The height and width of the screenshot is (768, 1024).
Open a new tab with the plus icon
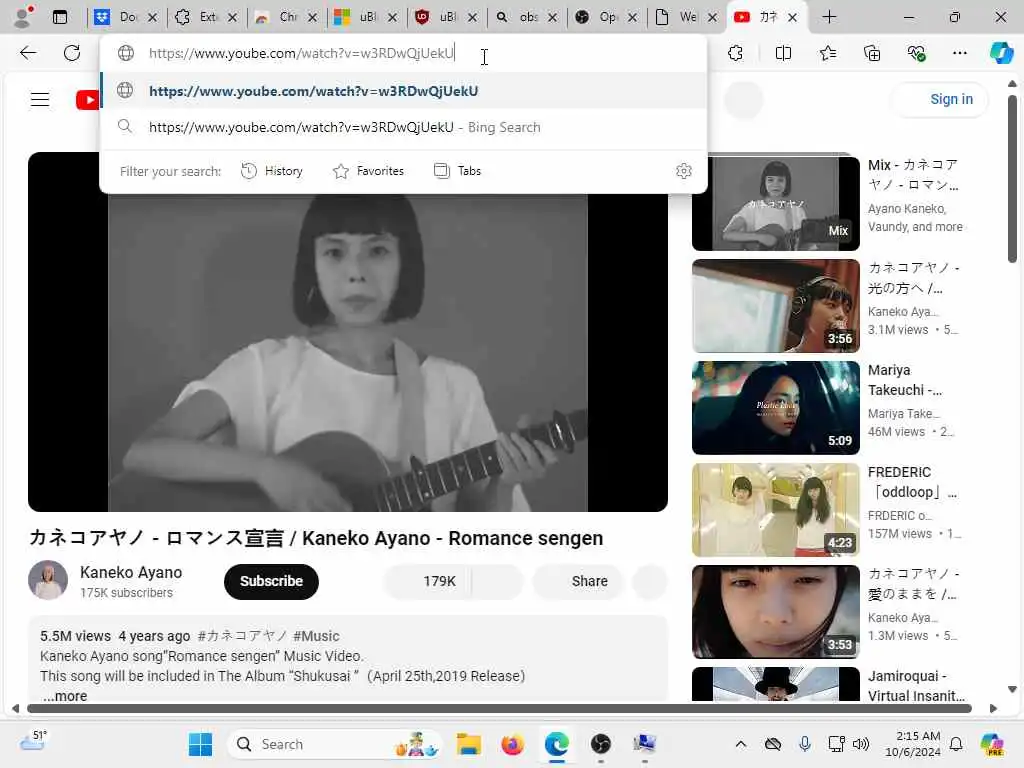pyautogui.click(x=829, y=17)
